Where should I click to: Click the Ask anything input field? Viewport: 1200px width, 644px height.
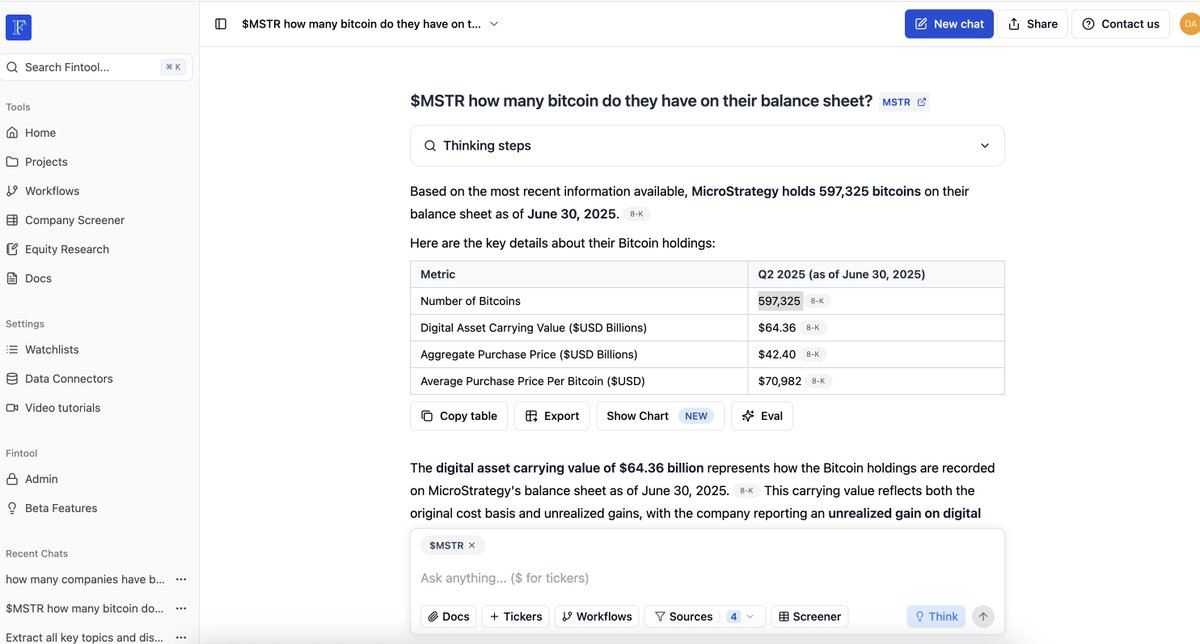tap(707, 578)
